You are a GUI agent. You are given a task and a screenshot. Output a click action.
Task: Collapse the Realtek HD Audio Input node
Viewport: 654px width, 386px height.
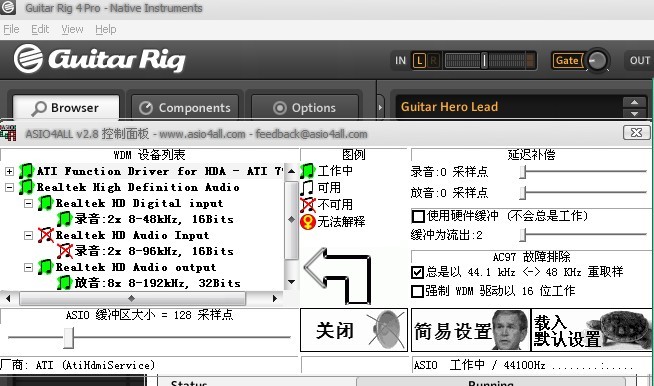coord(28,235)
